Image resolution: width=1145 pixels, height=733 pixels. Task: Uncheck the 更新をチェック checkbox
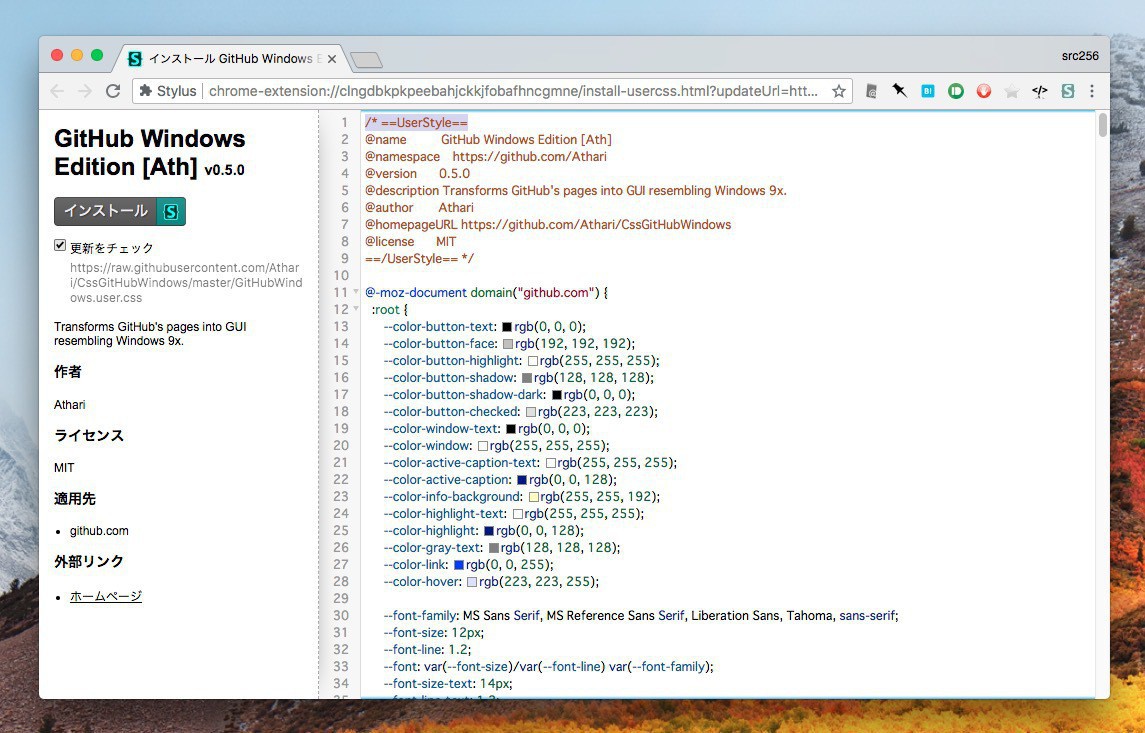[60, 245]
